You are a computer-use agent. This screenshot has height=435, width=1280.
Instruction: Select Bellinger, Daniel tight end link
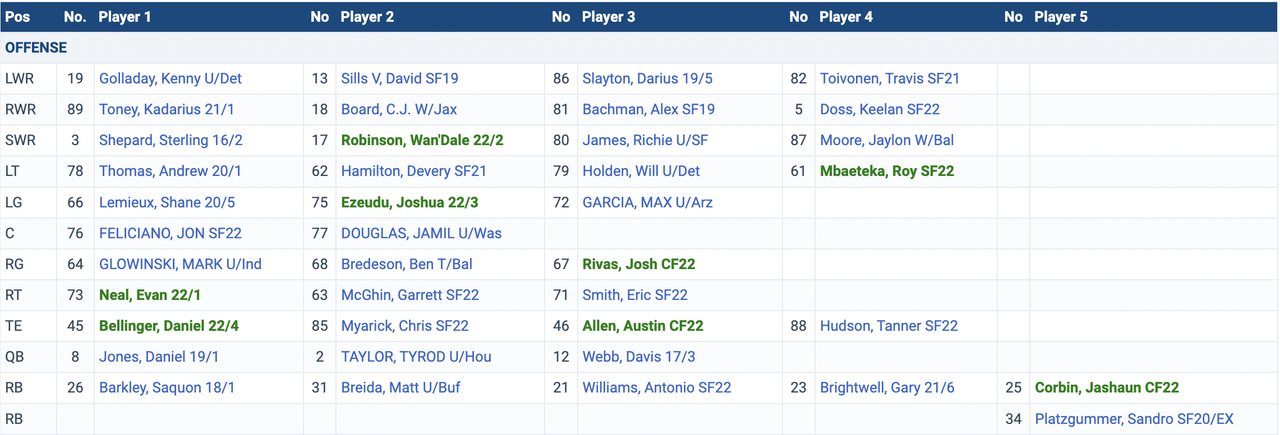click(x=169, y=326)
